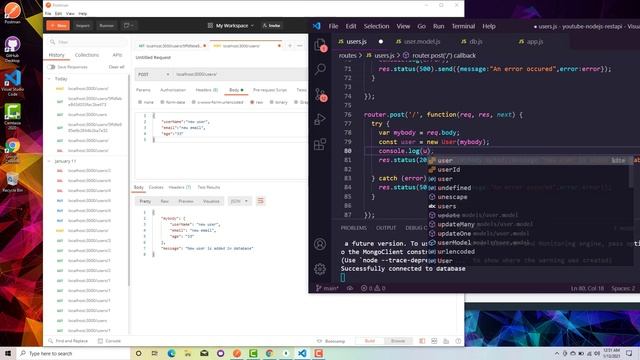Open Find and Replace in Postman footer

tap(68, 341)
